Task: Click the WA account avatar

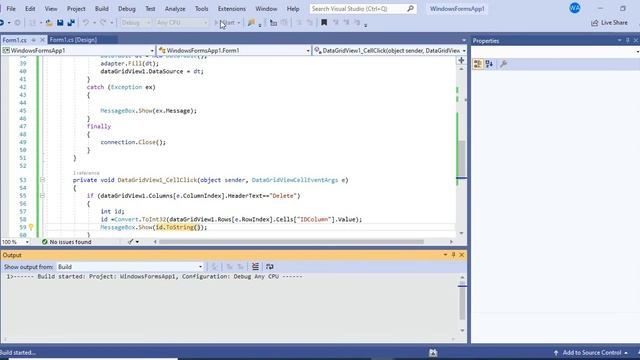Action: tap(575, 8)
